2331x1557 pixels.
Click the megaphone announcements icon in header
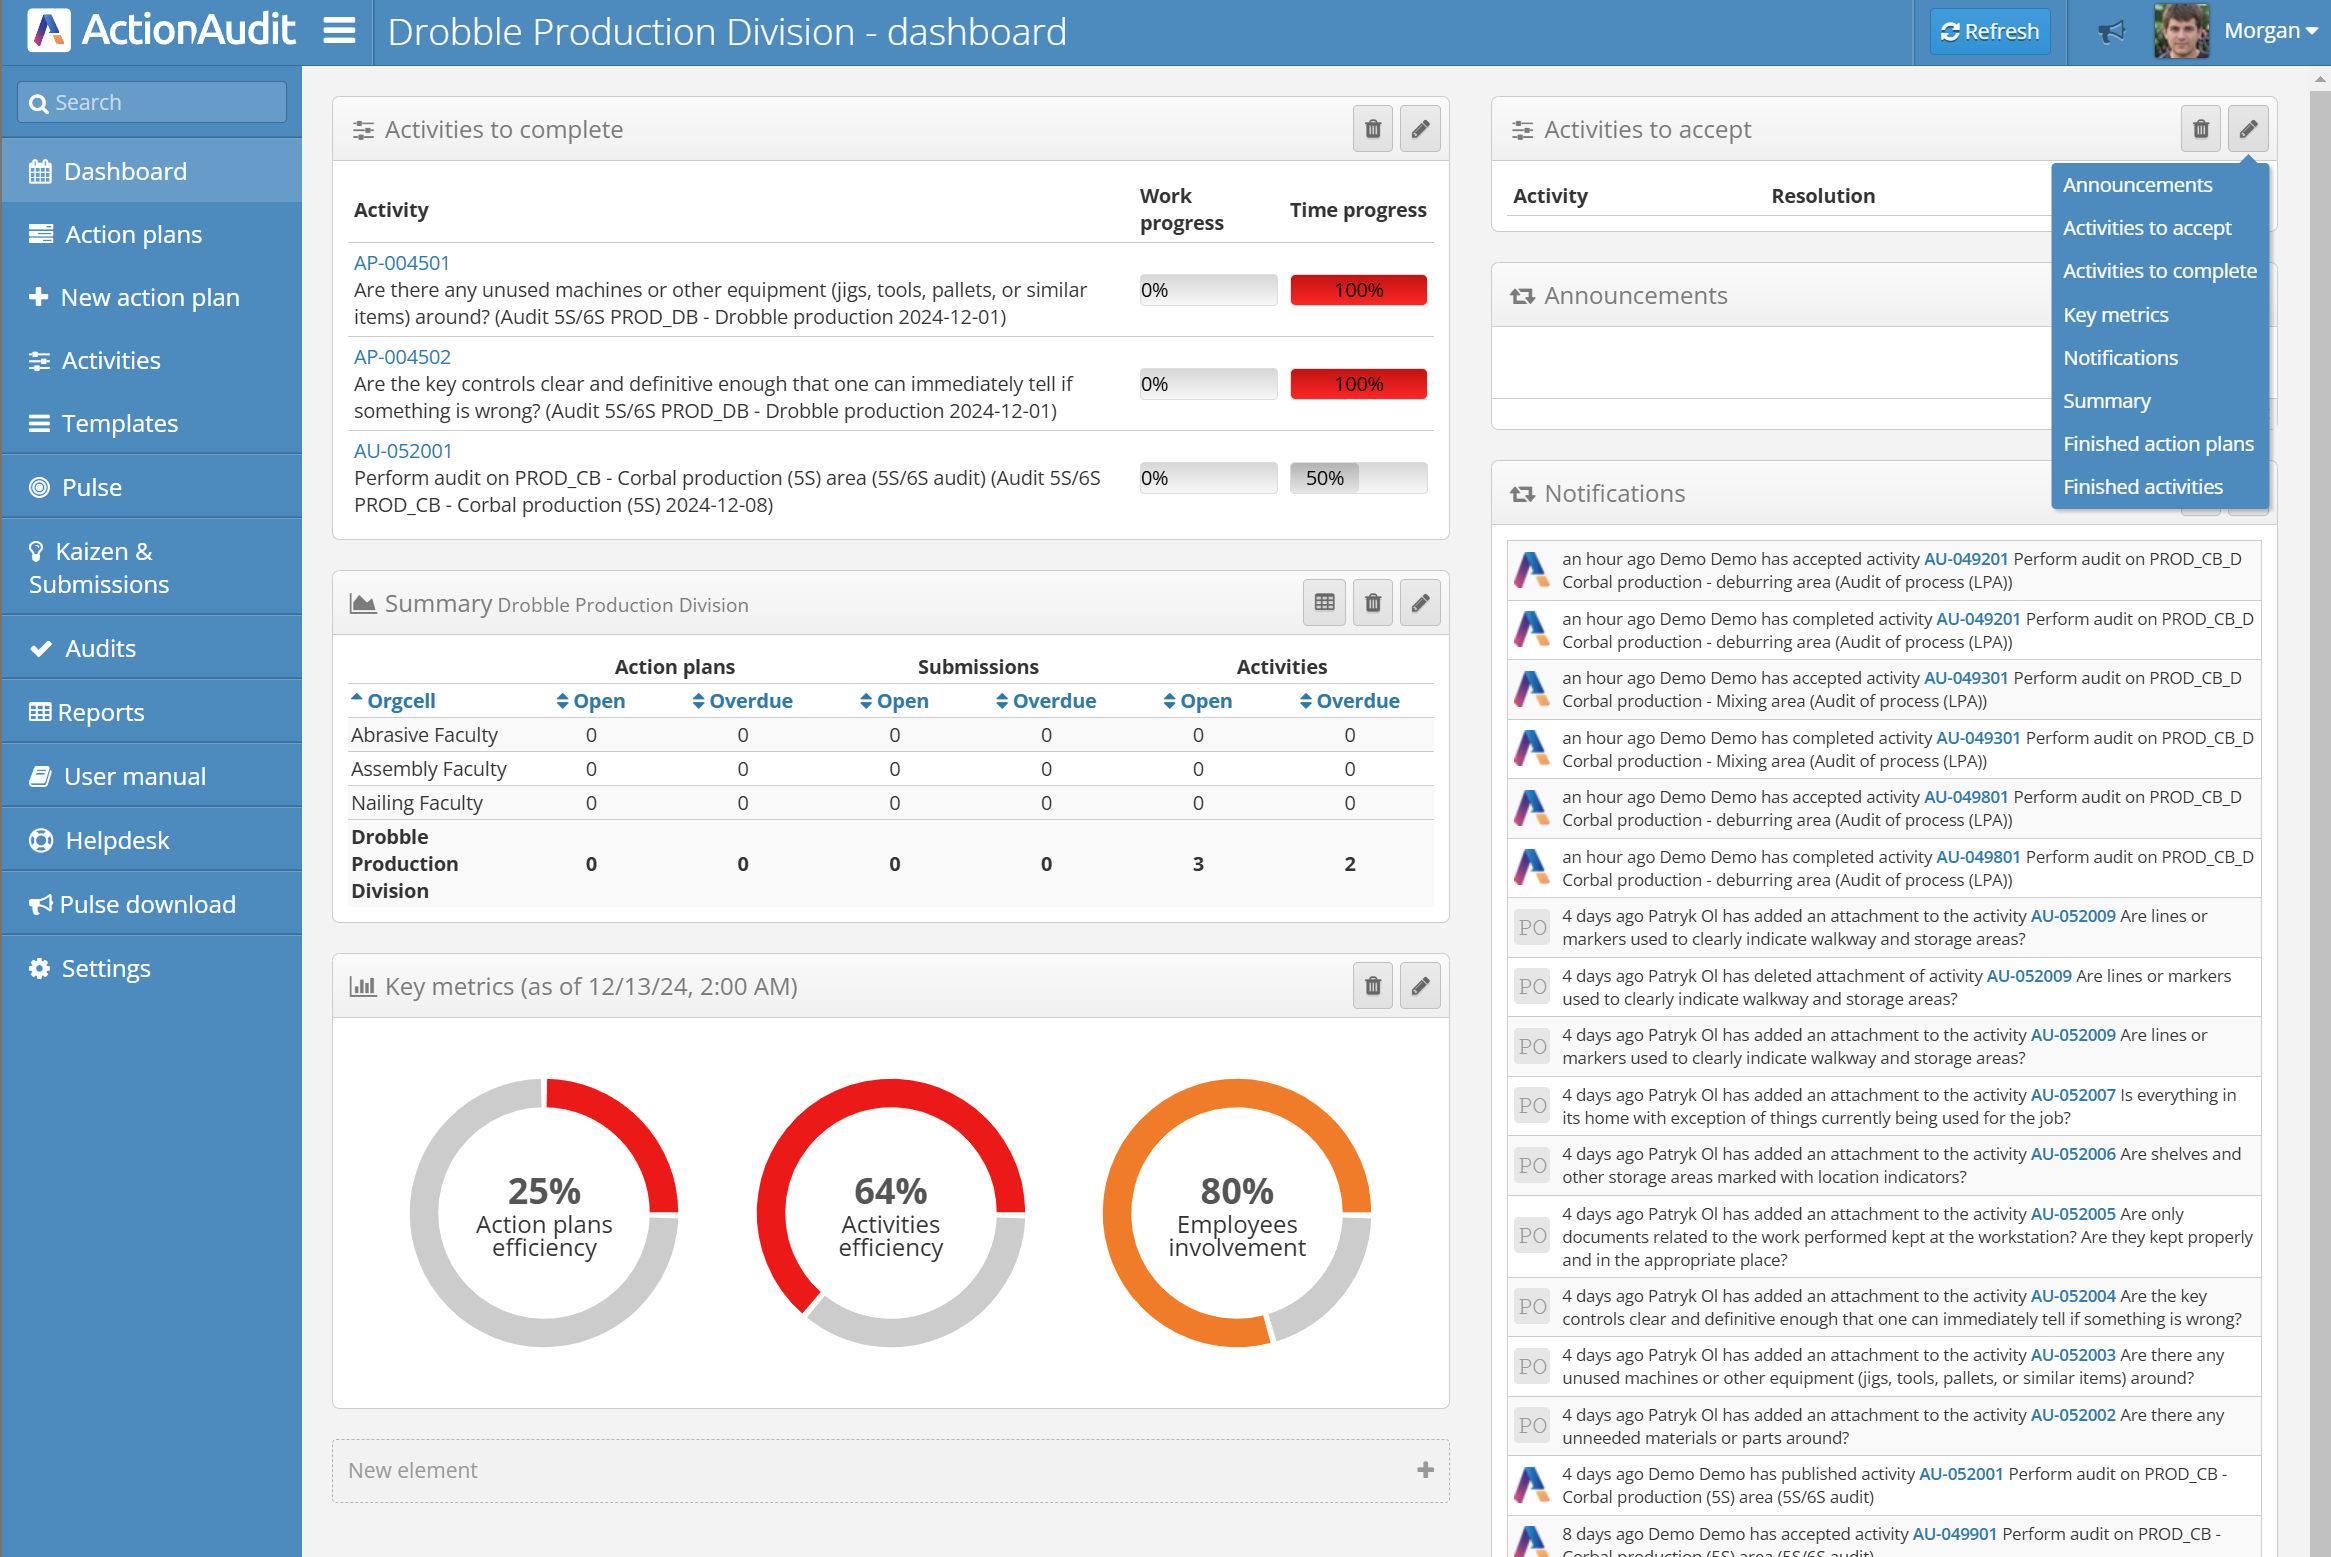2111,31
